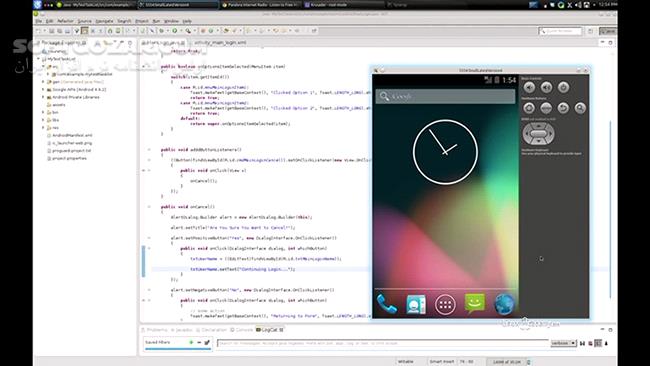
Task: Expand the libs folder
Action: [43, 120]
